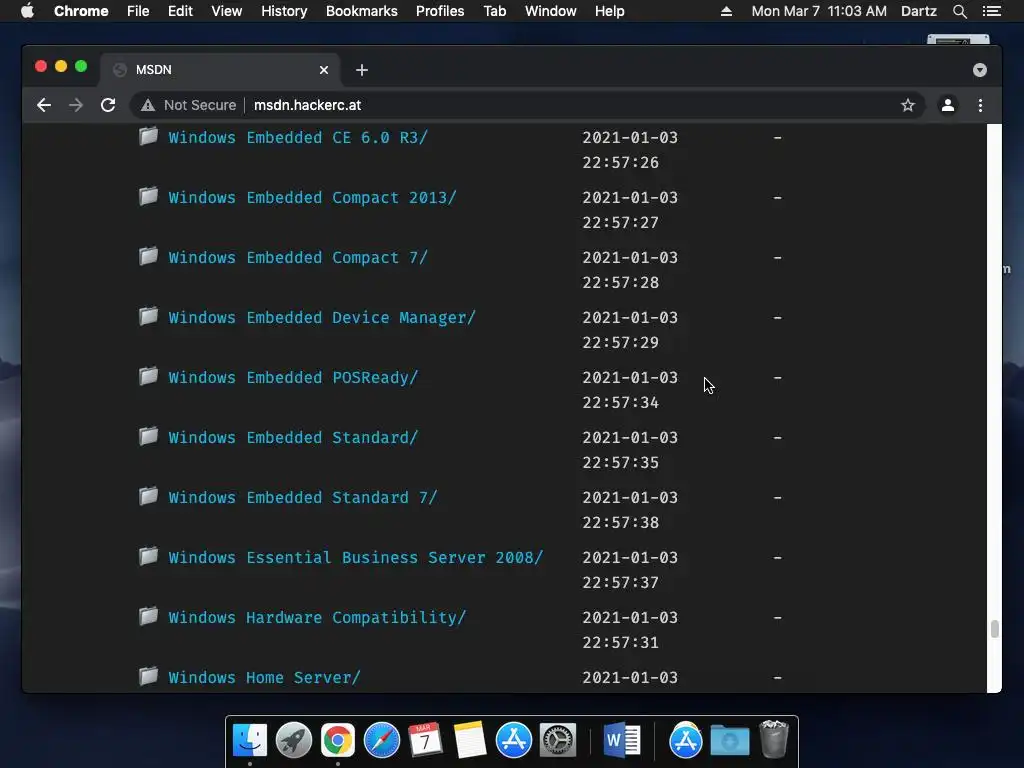Open the Chrome app menu
Viewport: 1024px width, 768px height.
pos(81,11)
